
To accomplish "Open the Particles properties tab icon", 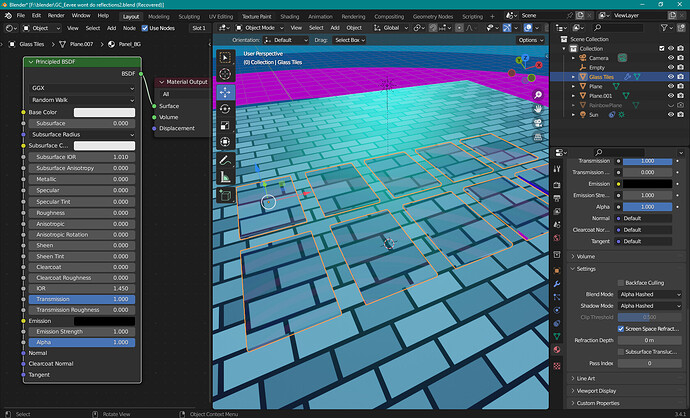I will pos(557,297).
